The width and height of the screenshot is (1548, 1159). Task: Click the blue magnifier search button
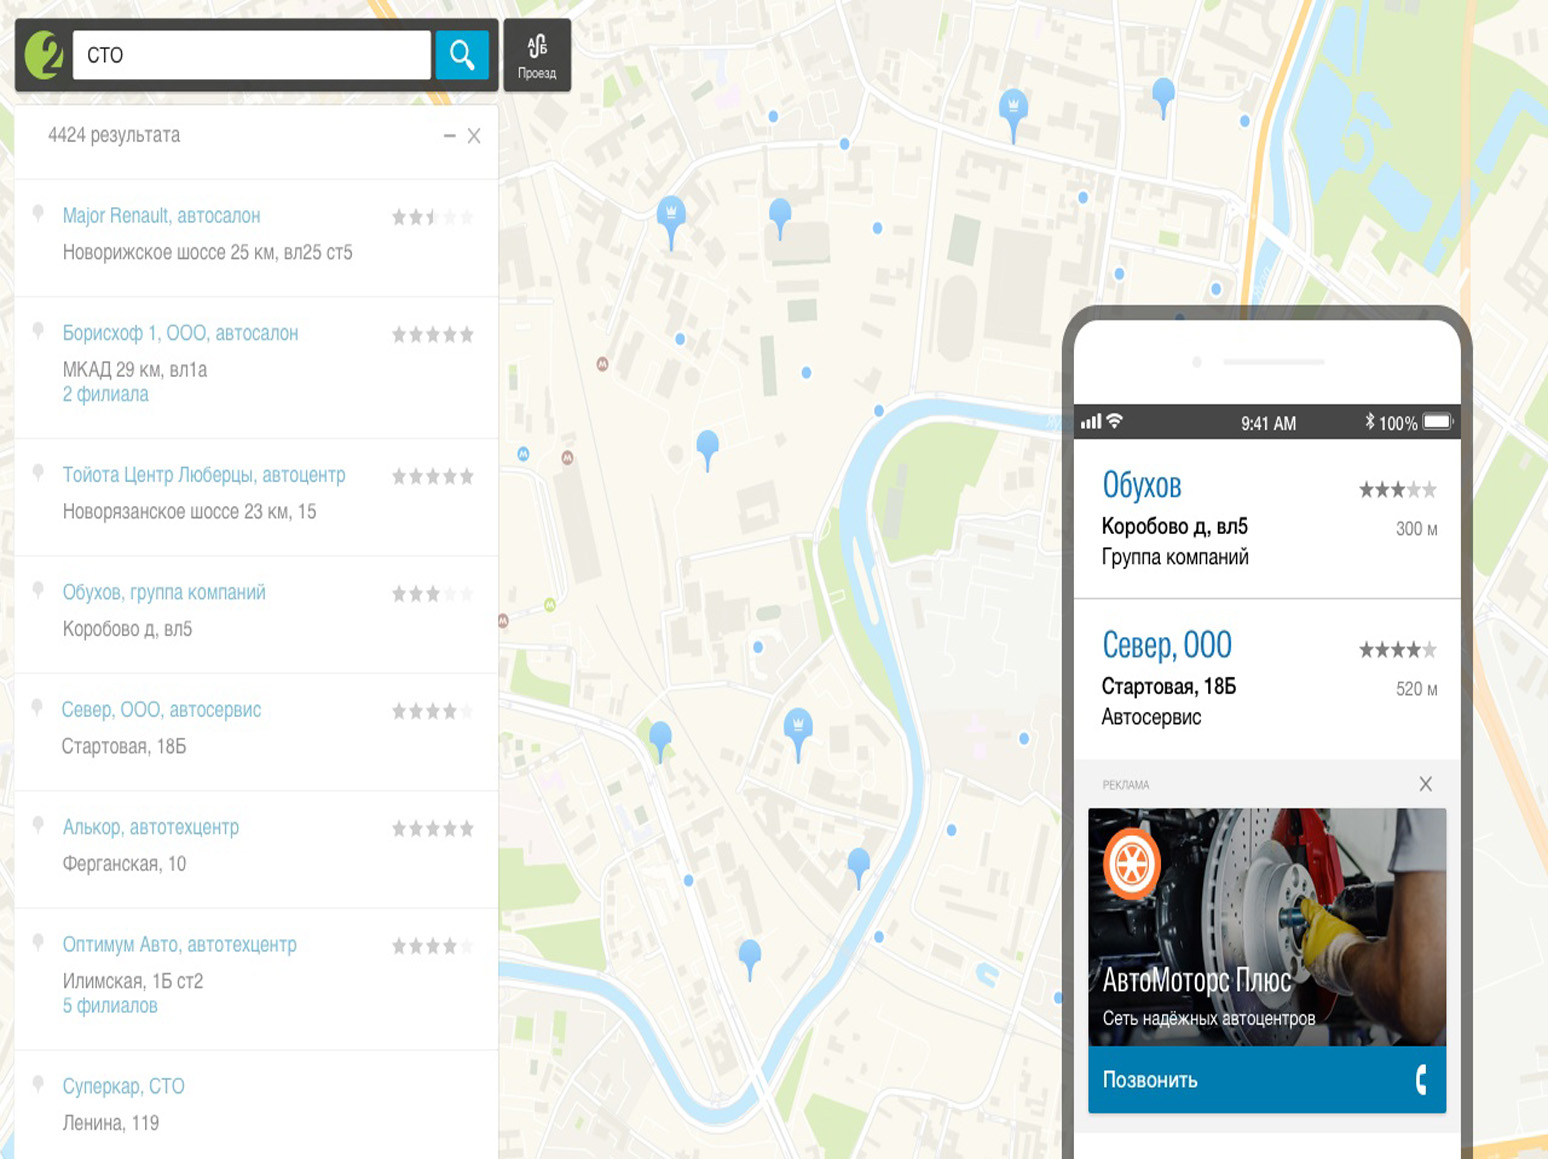pos(461,55)
